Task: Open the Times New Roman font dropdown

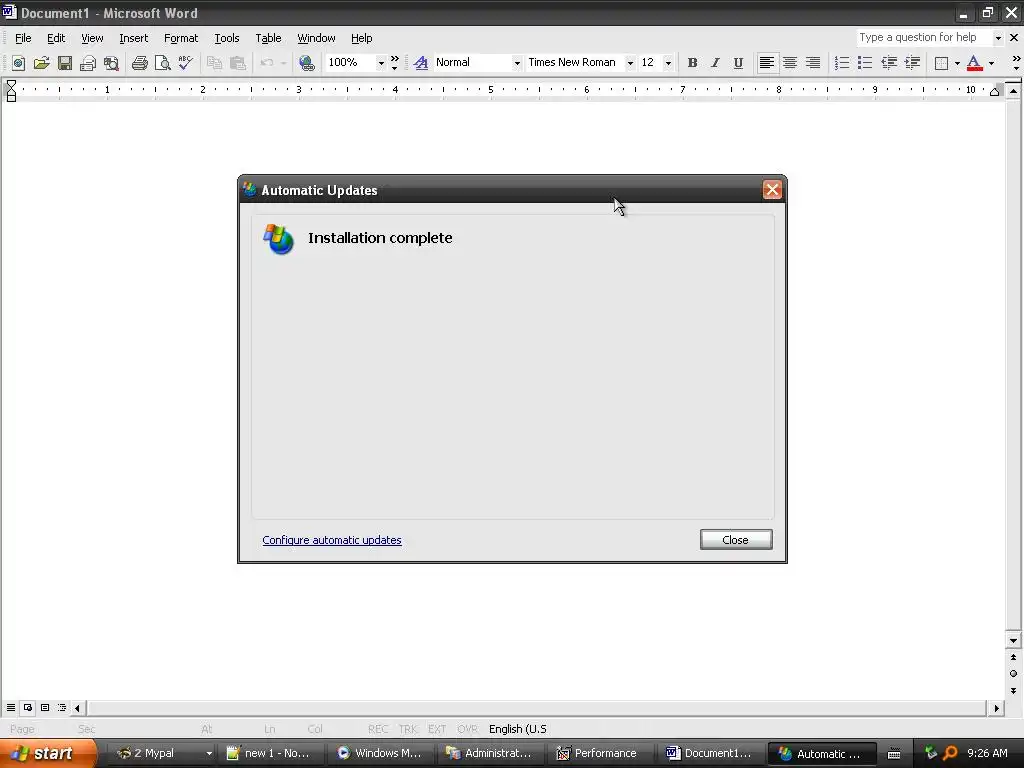Action: click(x=630, y=63)
